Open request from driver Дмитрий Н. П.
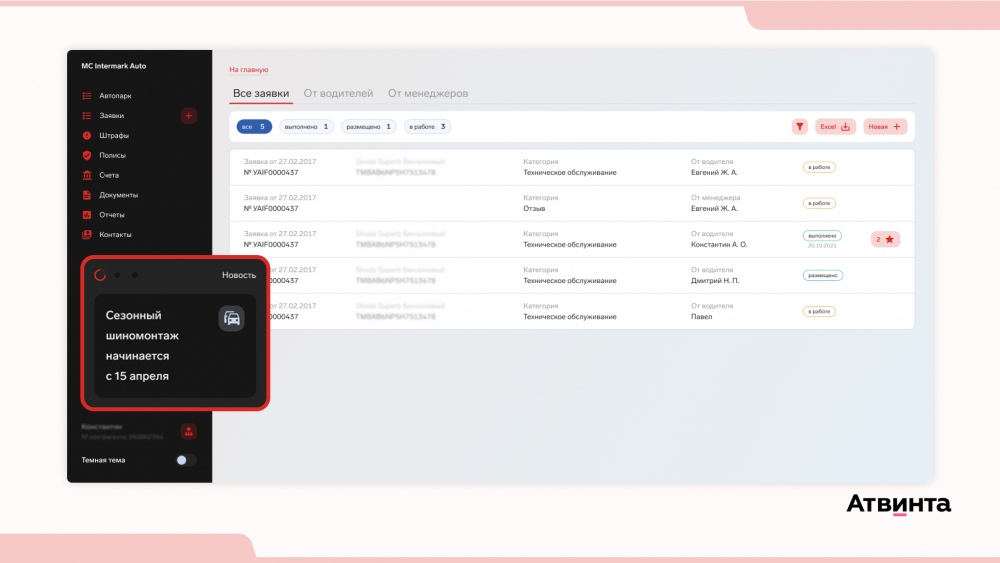Screen dimensions: 1000x563 coord(571,275)
